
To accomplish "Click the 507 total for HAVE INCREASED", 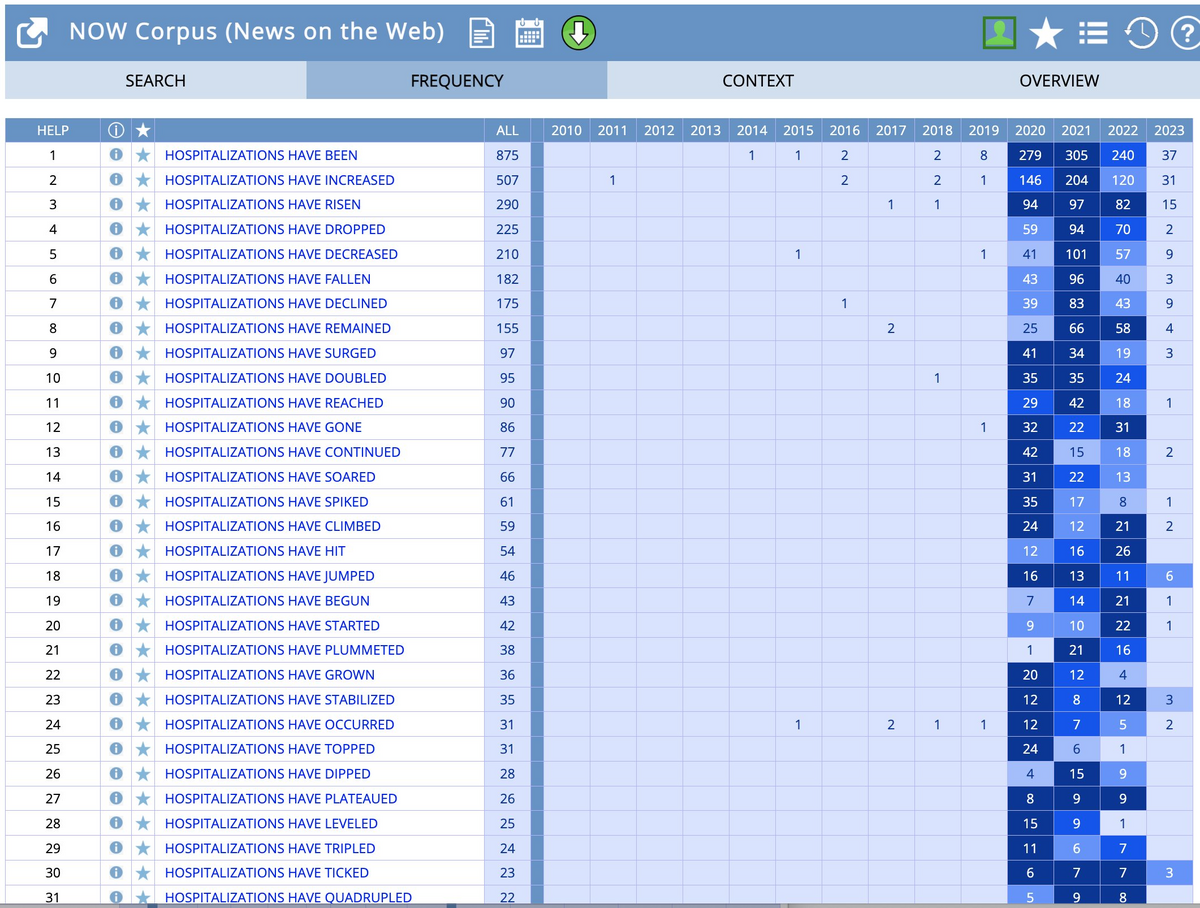I will click(507, 180).
